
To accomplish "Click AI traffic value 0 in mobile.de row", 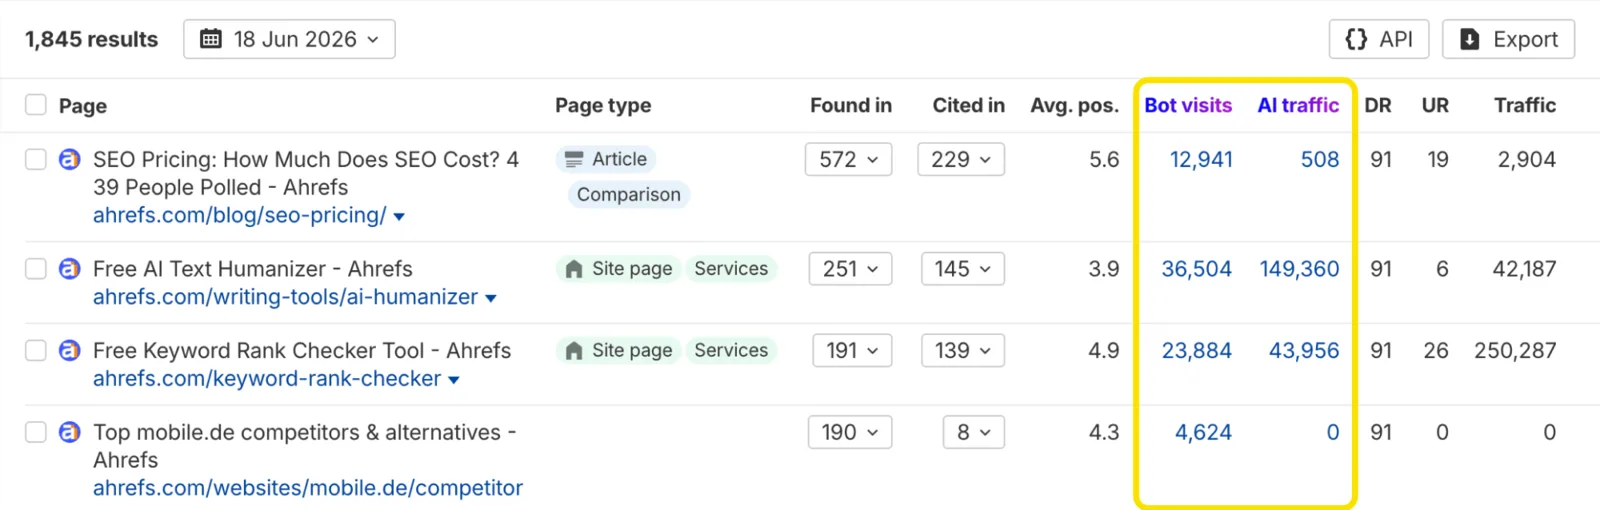I will tap(1333, 432).
